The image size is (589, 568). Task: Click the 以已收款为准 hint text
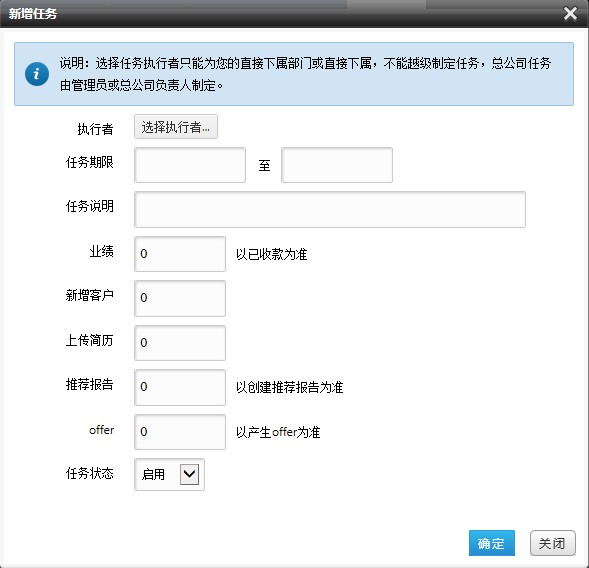click(272, 254)
